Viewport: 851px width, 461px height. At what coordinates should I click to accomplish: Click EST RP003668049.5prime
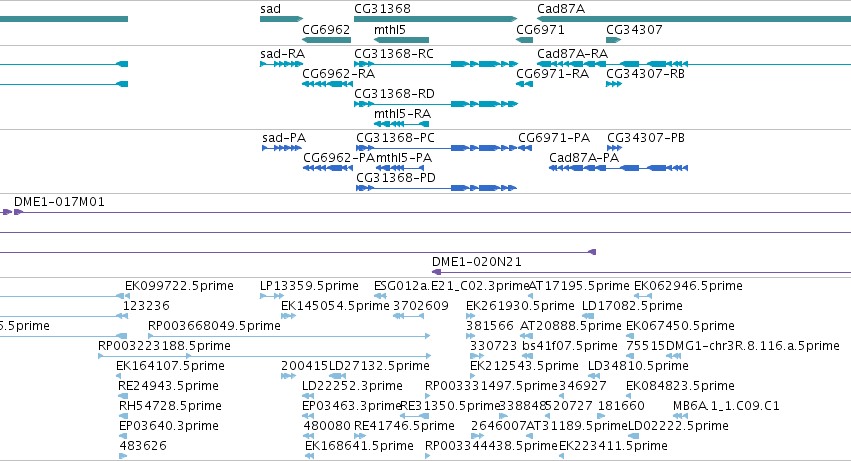pos(214,326)
